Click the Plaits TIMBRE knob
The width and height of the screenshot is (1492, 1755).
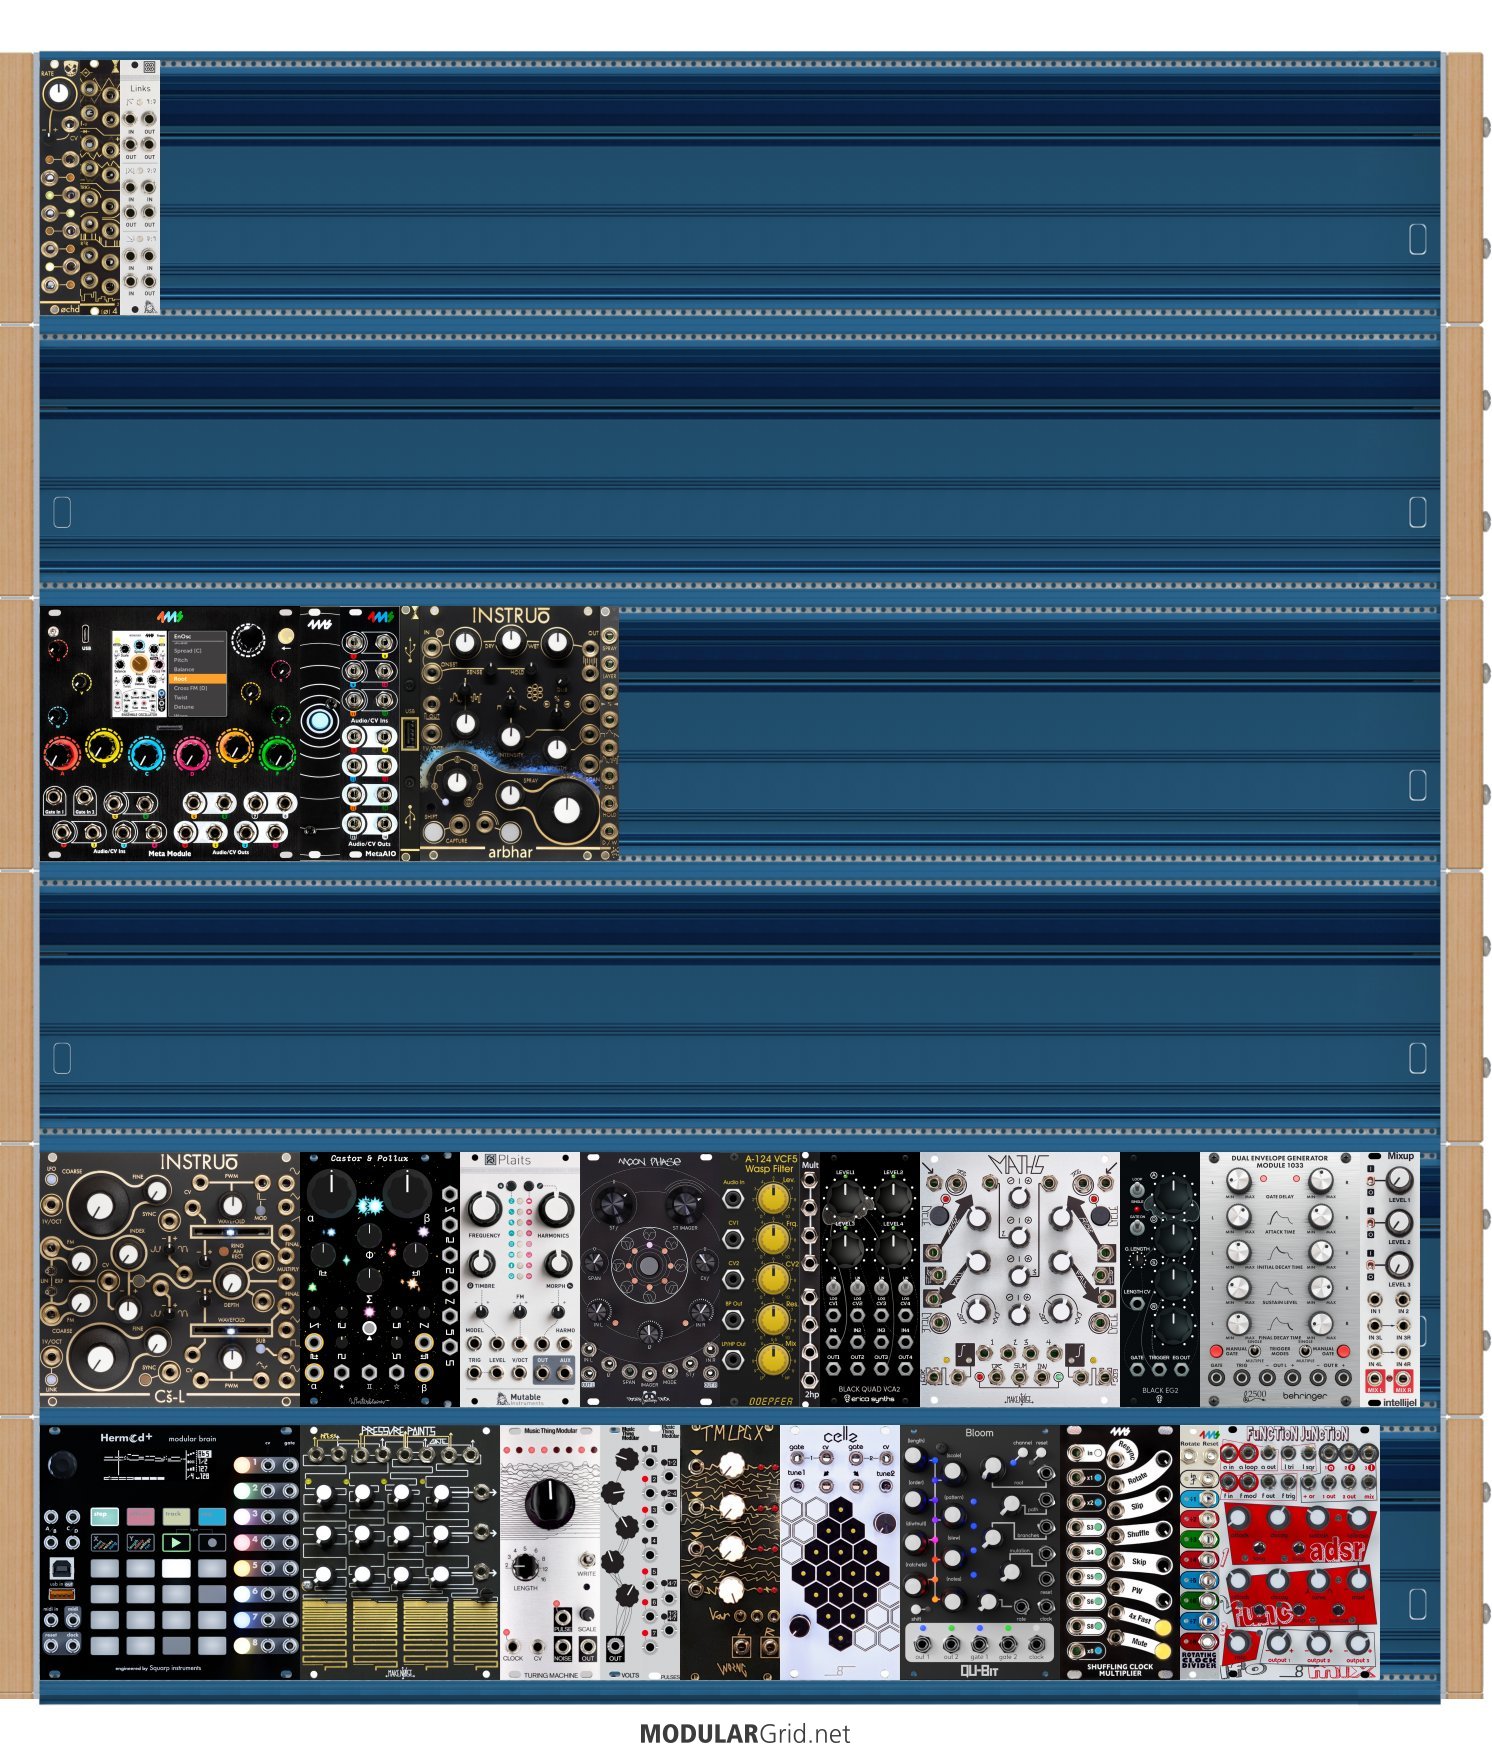click(x=482, y=1263)
